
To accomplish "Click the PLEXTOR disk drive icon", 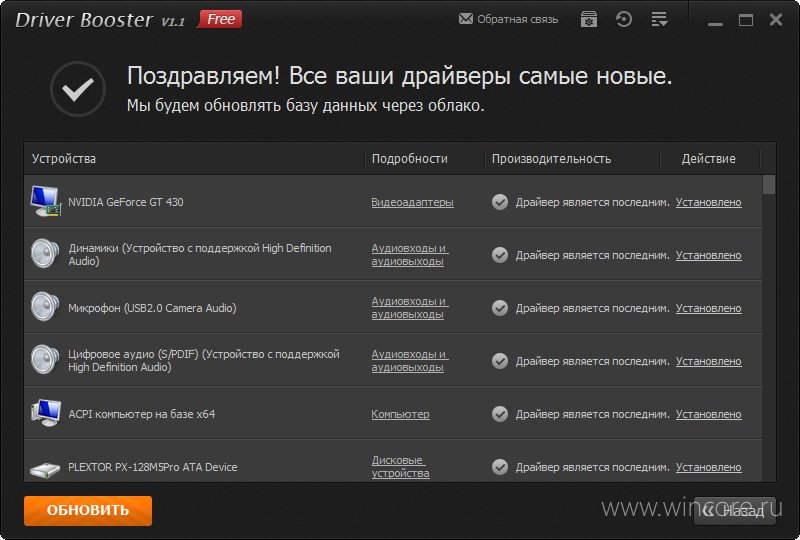I will click(45, 470).
